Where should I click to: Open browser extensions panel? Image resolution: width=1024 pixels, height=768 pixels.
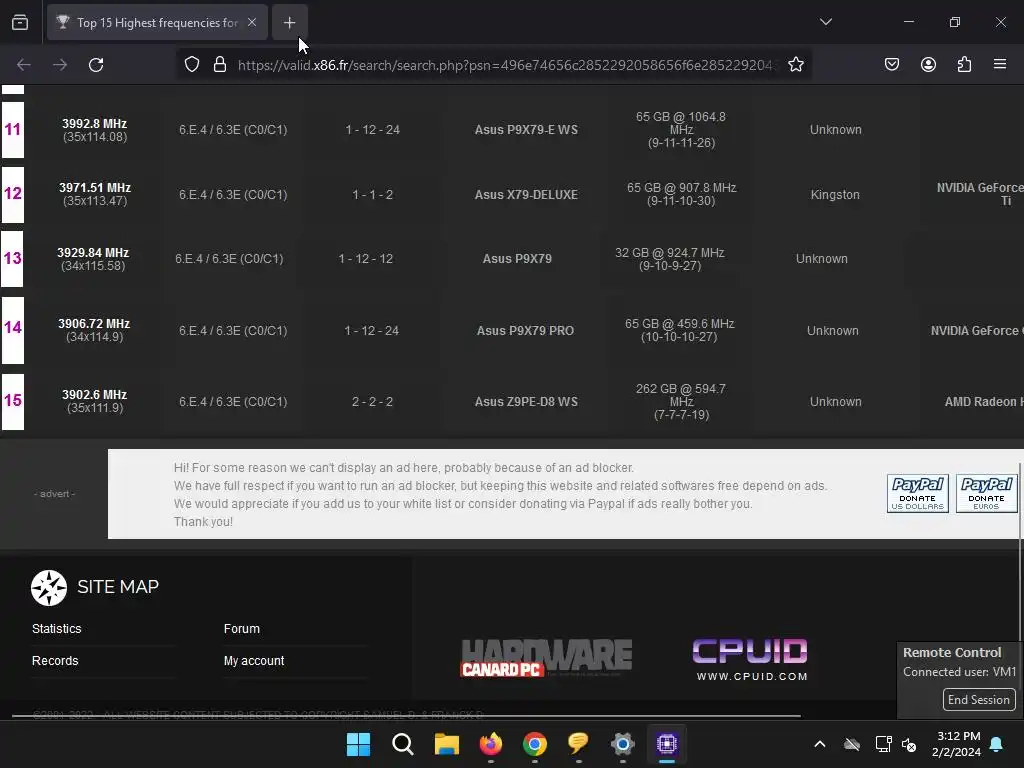coord(964,65)
